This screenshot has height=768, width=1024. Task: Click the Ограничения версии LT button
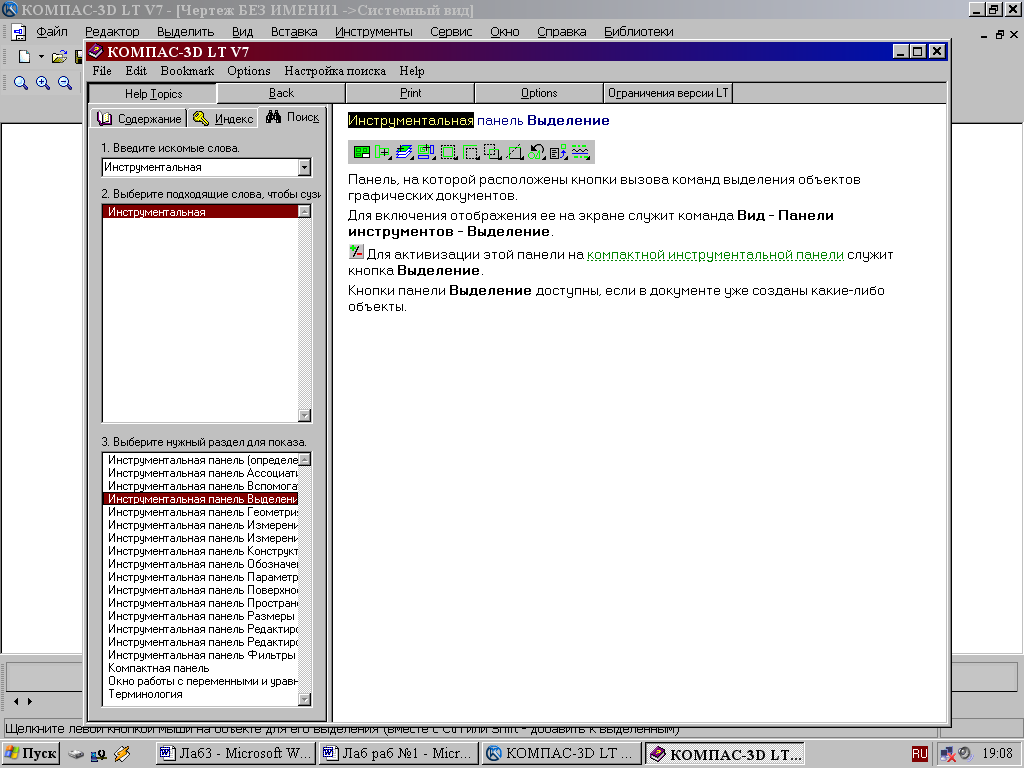click(668, 93)
